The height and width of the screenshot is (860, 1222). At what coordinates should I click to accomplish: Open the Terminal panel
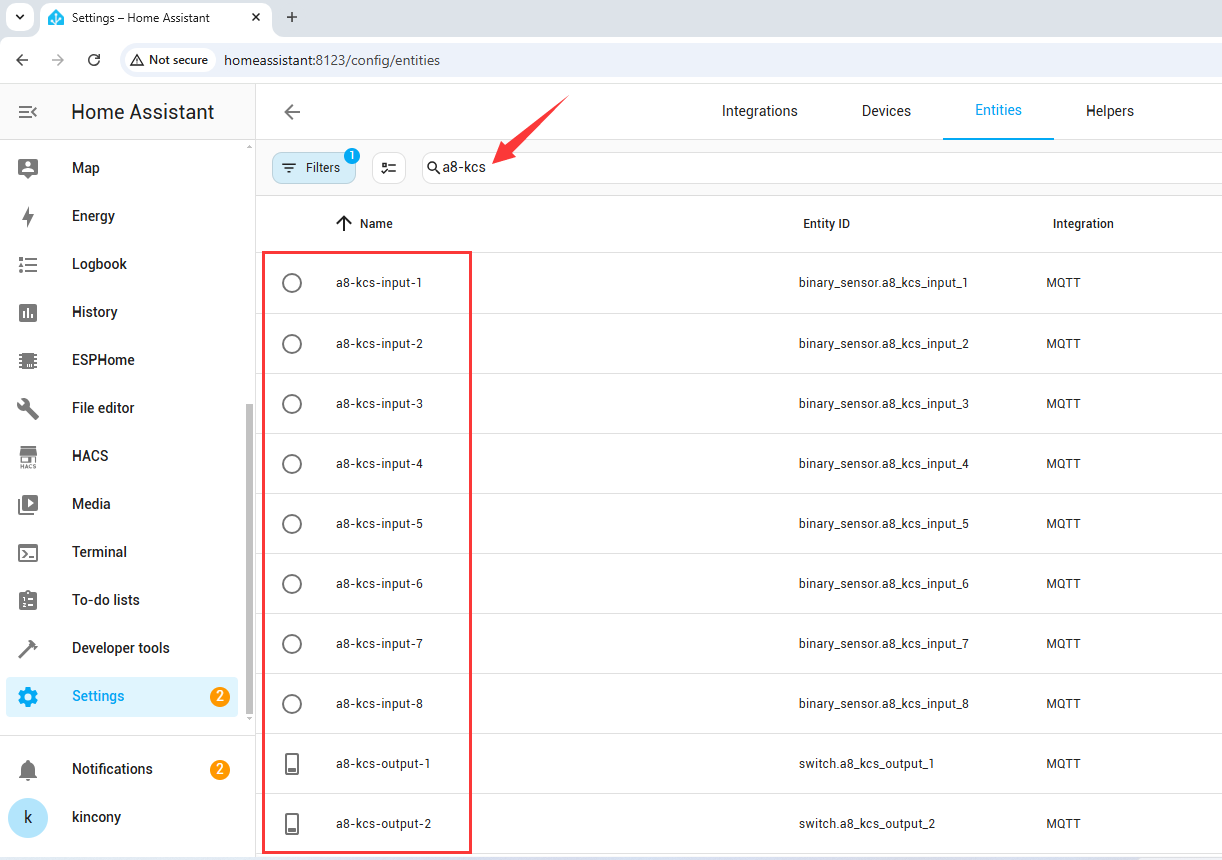click(99, 552)
